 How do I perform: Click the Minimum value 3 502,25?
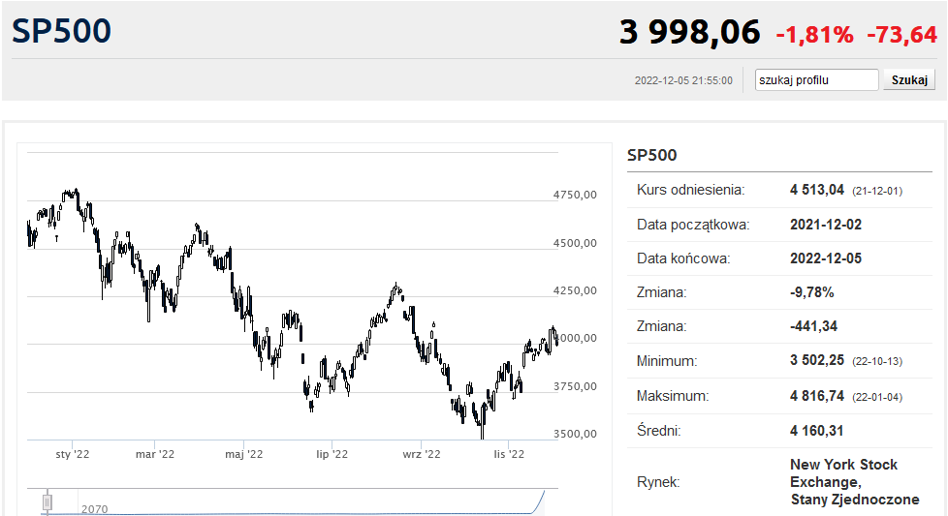tap(818, 361)
